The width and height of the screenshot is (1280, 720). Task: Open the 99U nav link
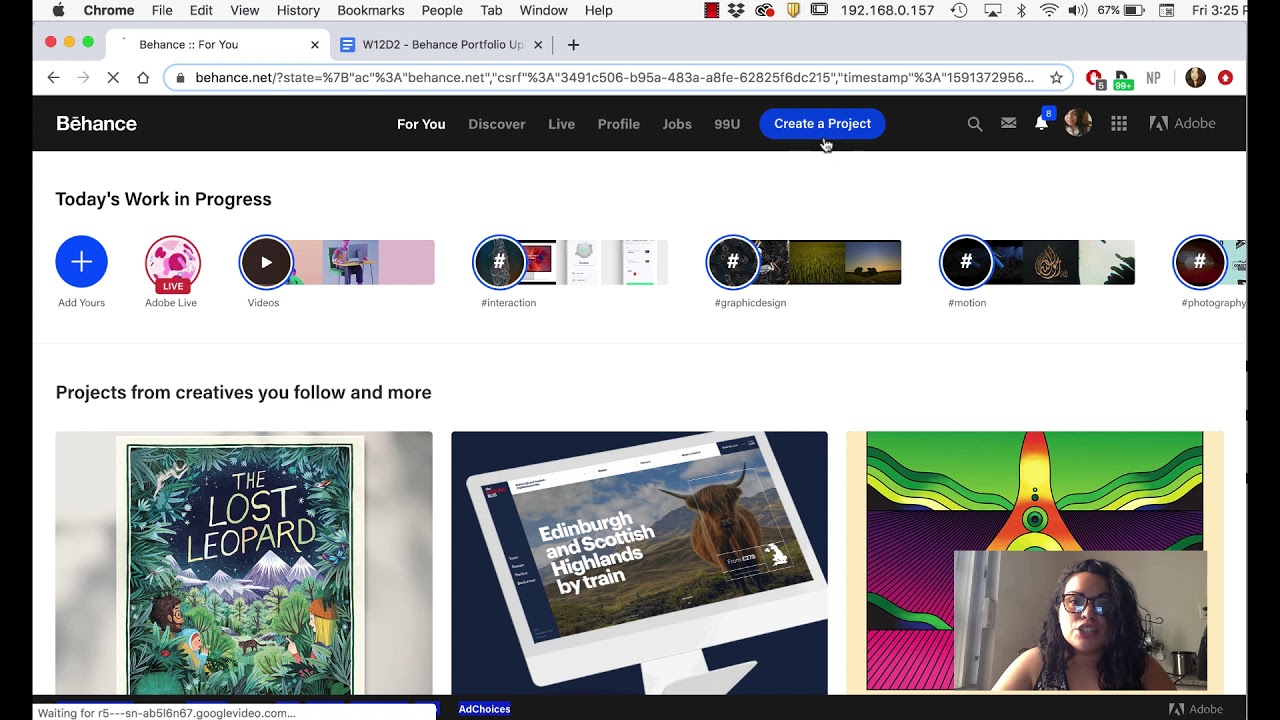click(727, 124)
